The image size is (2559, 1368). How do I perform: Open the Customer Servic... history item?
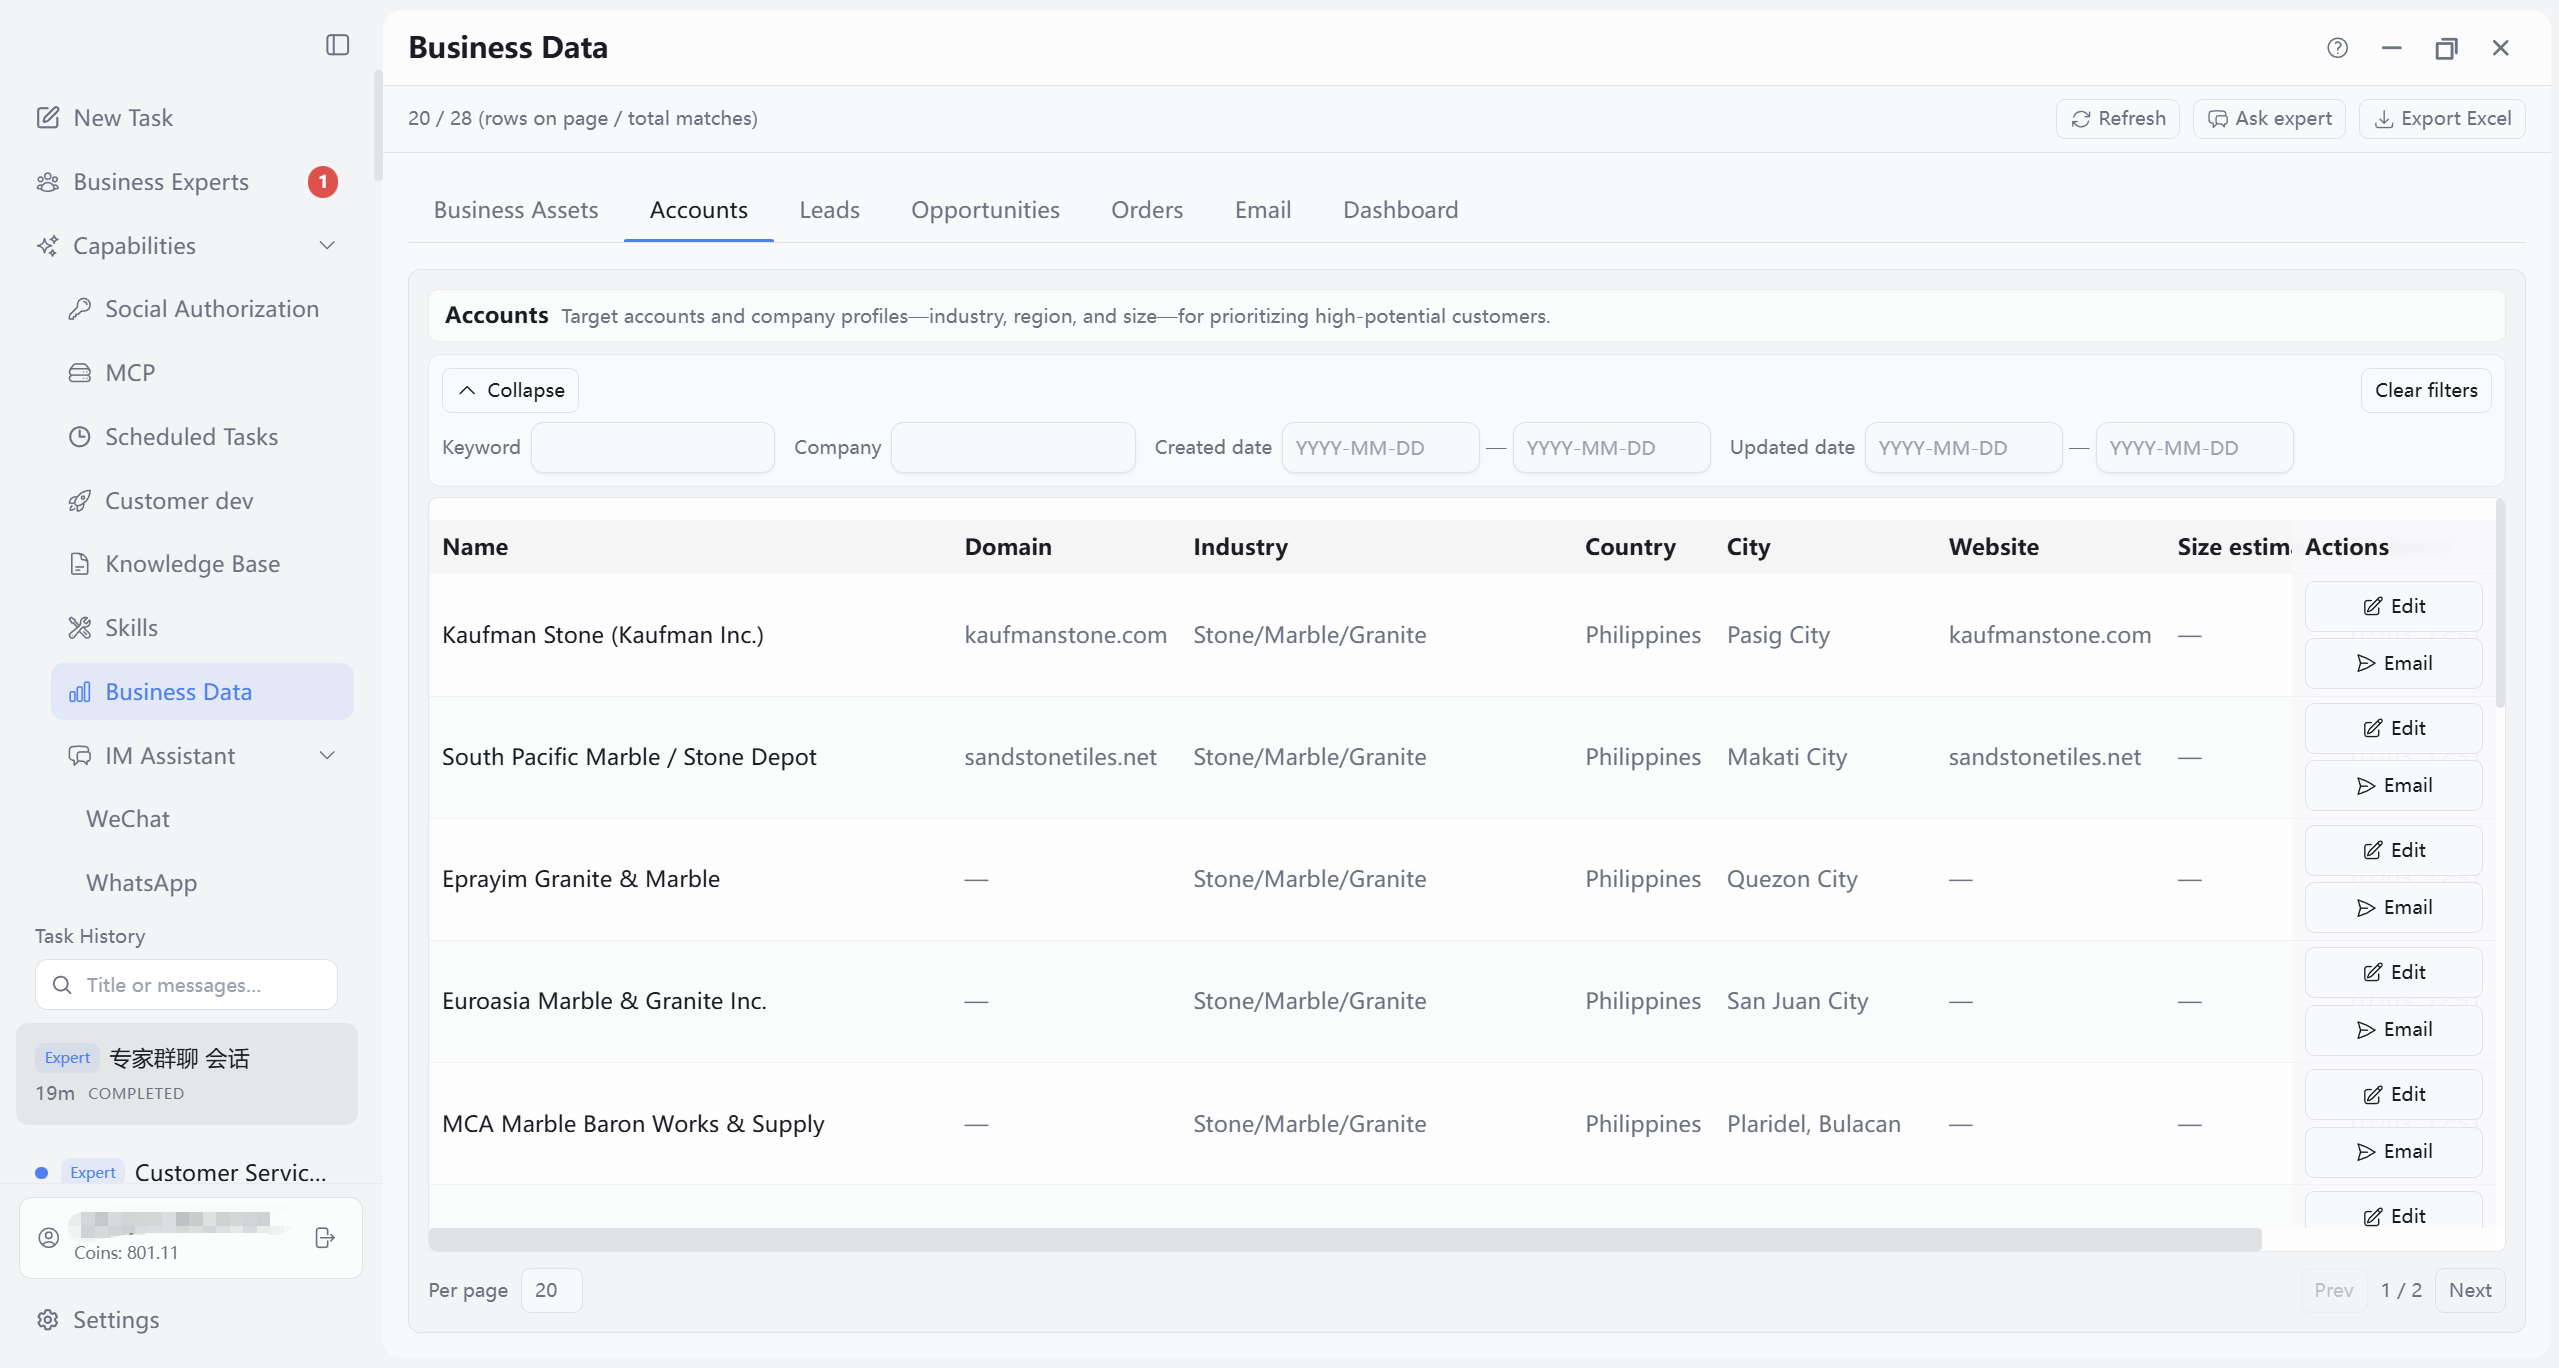pos(187,1172)
